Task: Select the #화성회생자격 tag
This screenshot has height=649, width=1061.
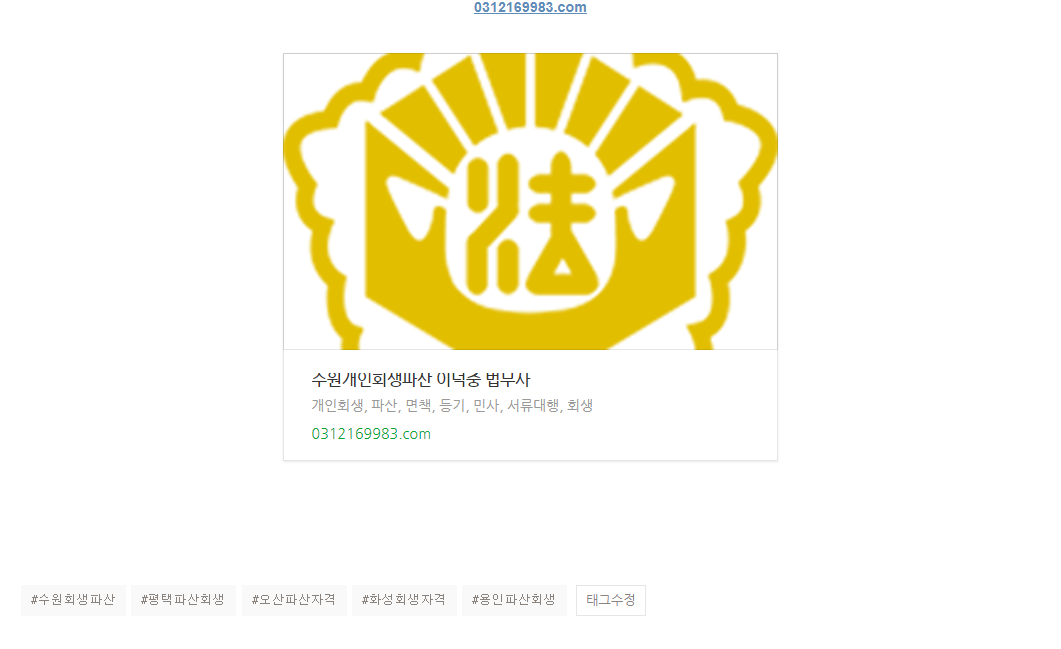Action: click(404, 600)
